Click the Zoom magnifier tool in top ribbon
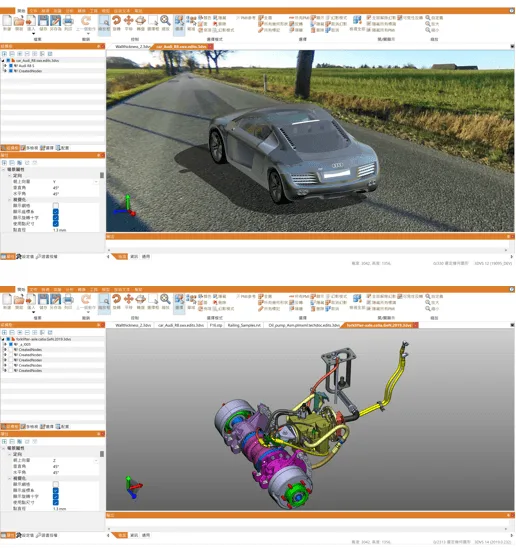This screenshot has width=516, height=551. (x=165, y=21)
